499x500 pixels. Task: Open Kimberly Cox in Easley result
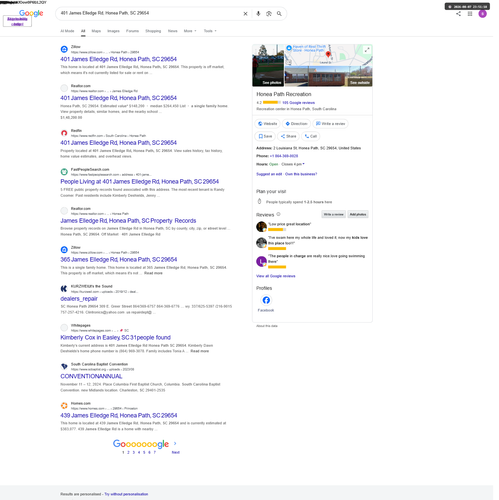(x=115, y=338)
